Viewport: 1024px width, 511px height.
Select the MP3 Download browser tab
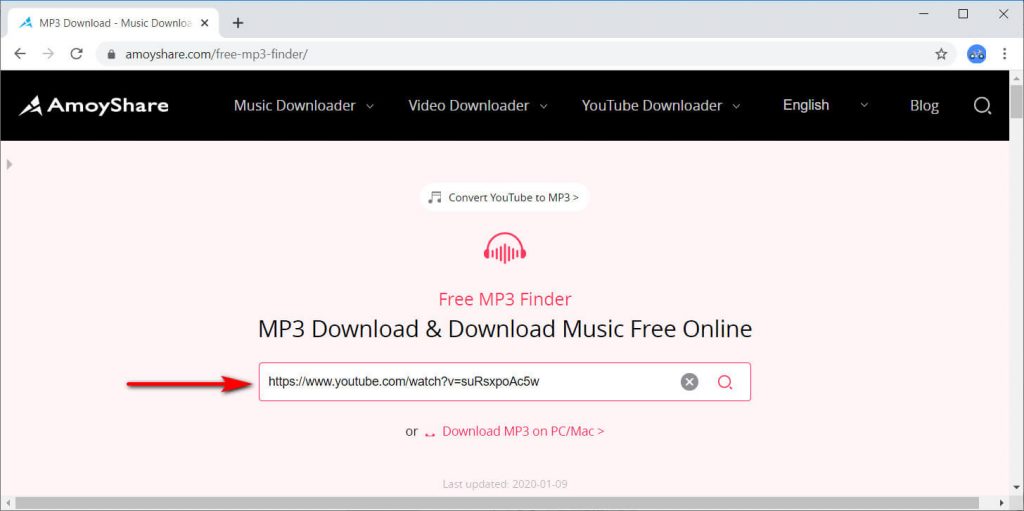(x=112, y=23)
